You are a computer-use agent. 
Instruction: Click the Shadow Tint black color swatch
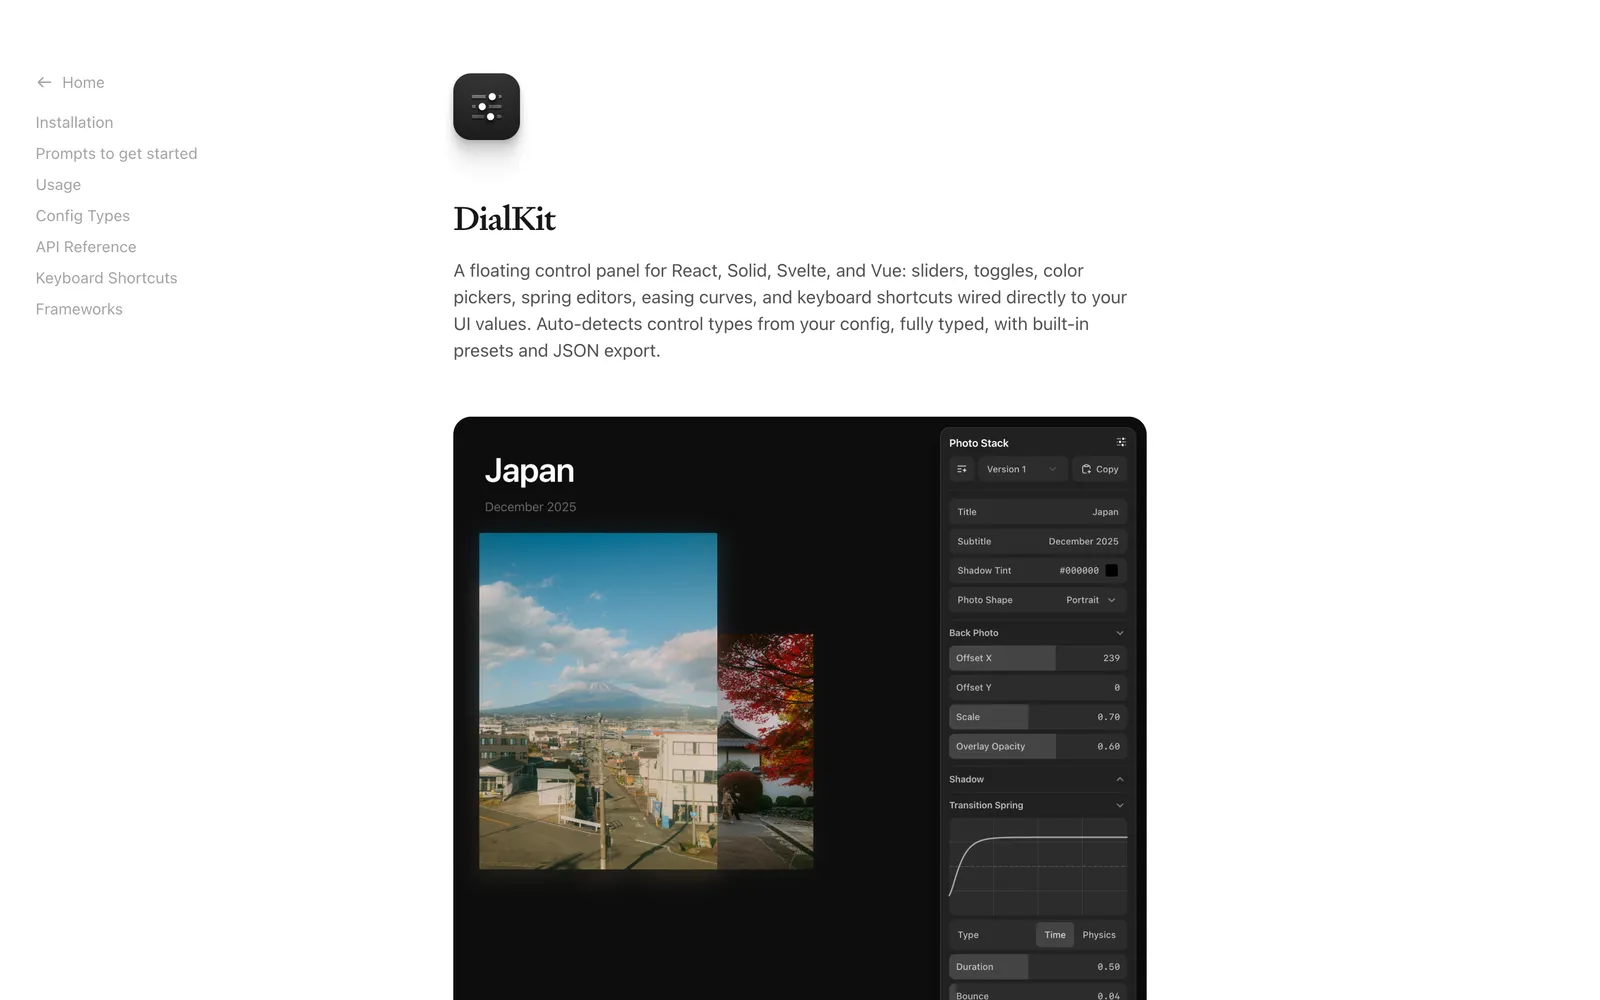1111,570
